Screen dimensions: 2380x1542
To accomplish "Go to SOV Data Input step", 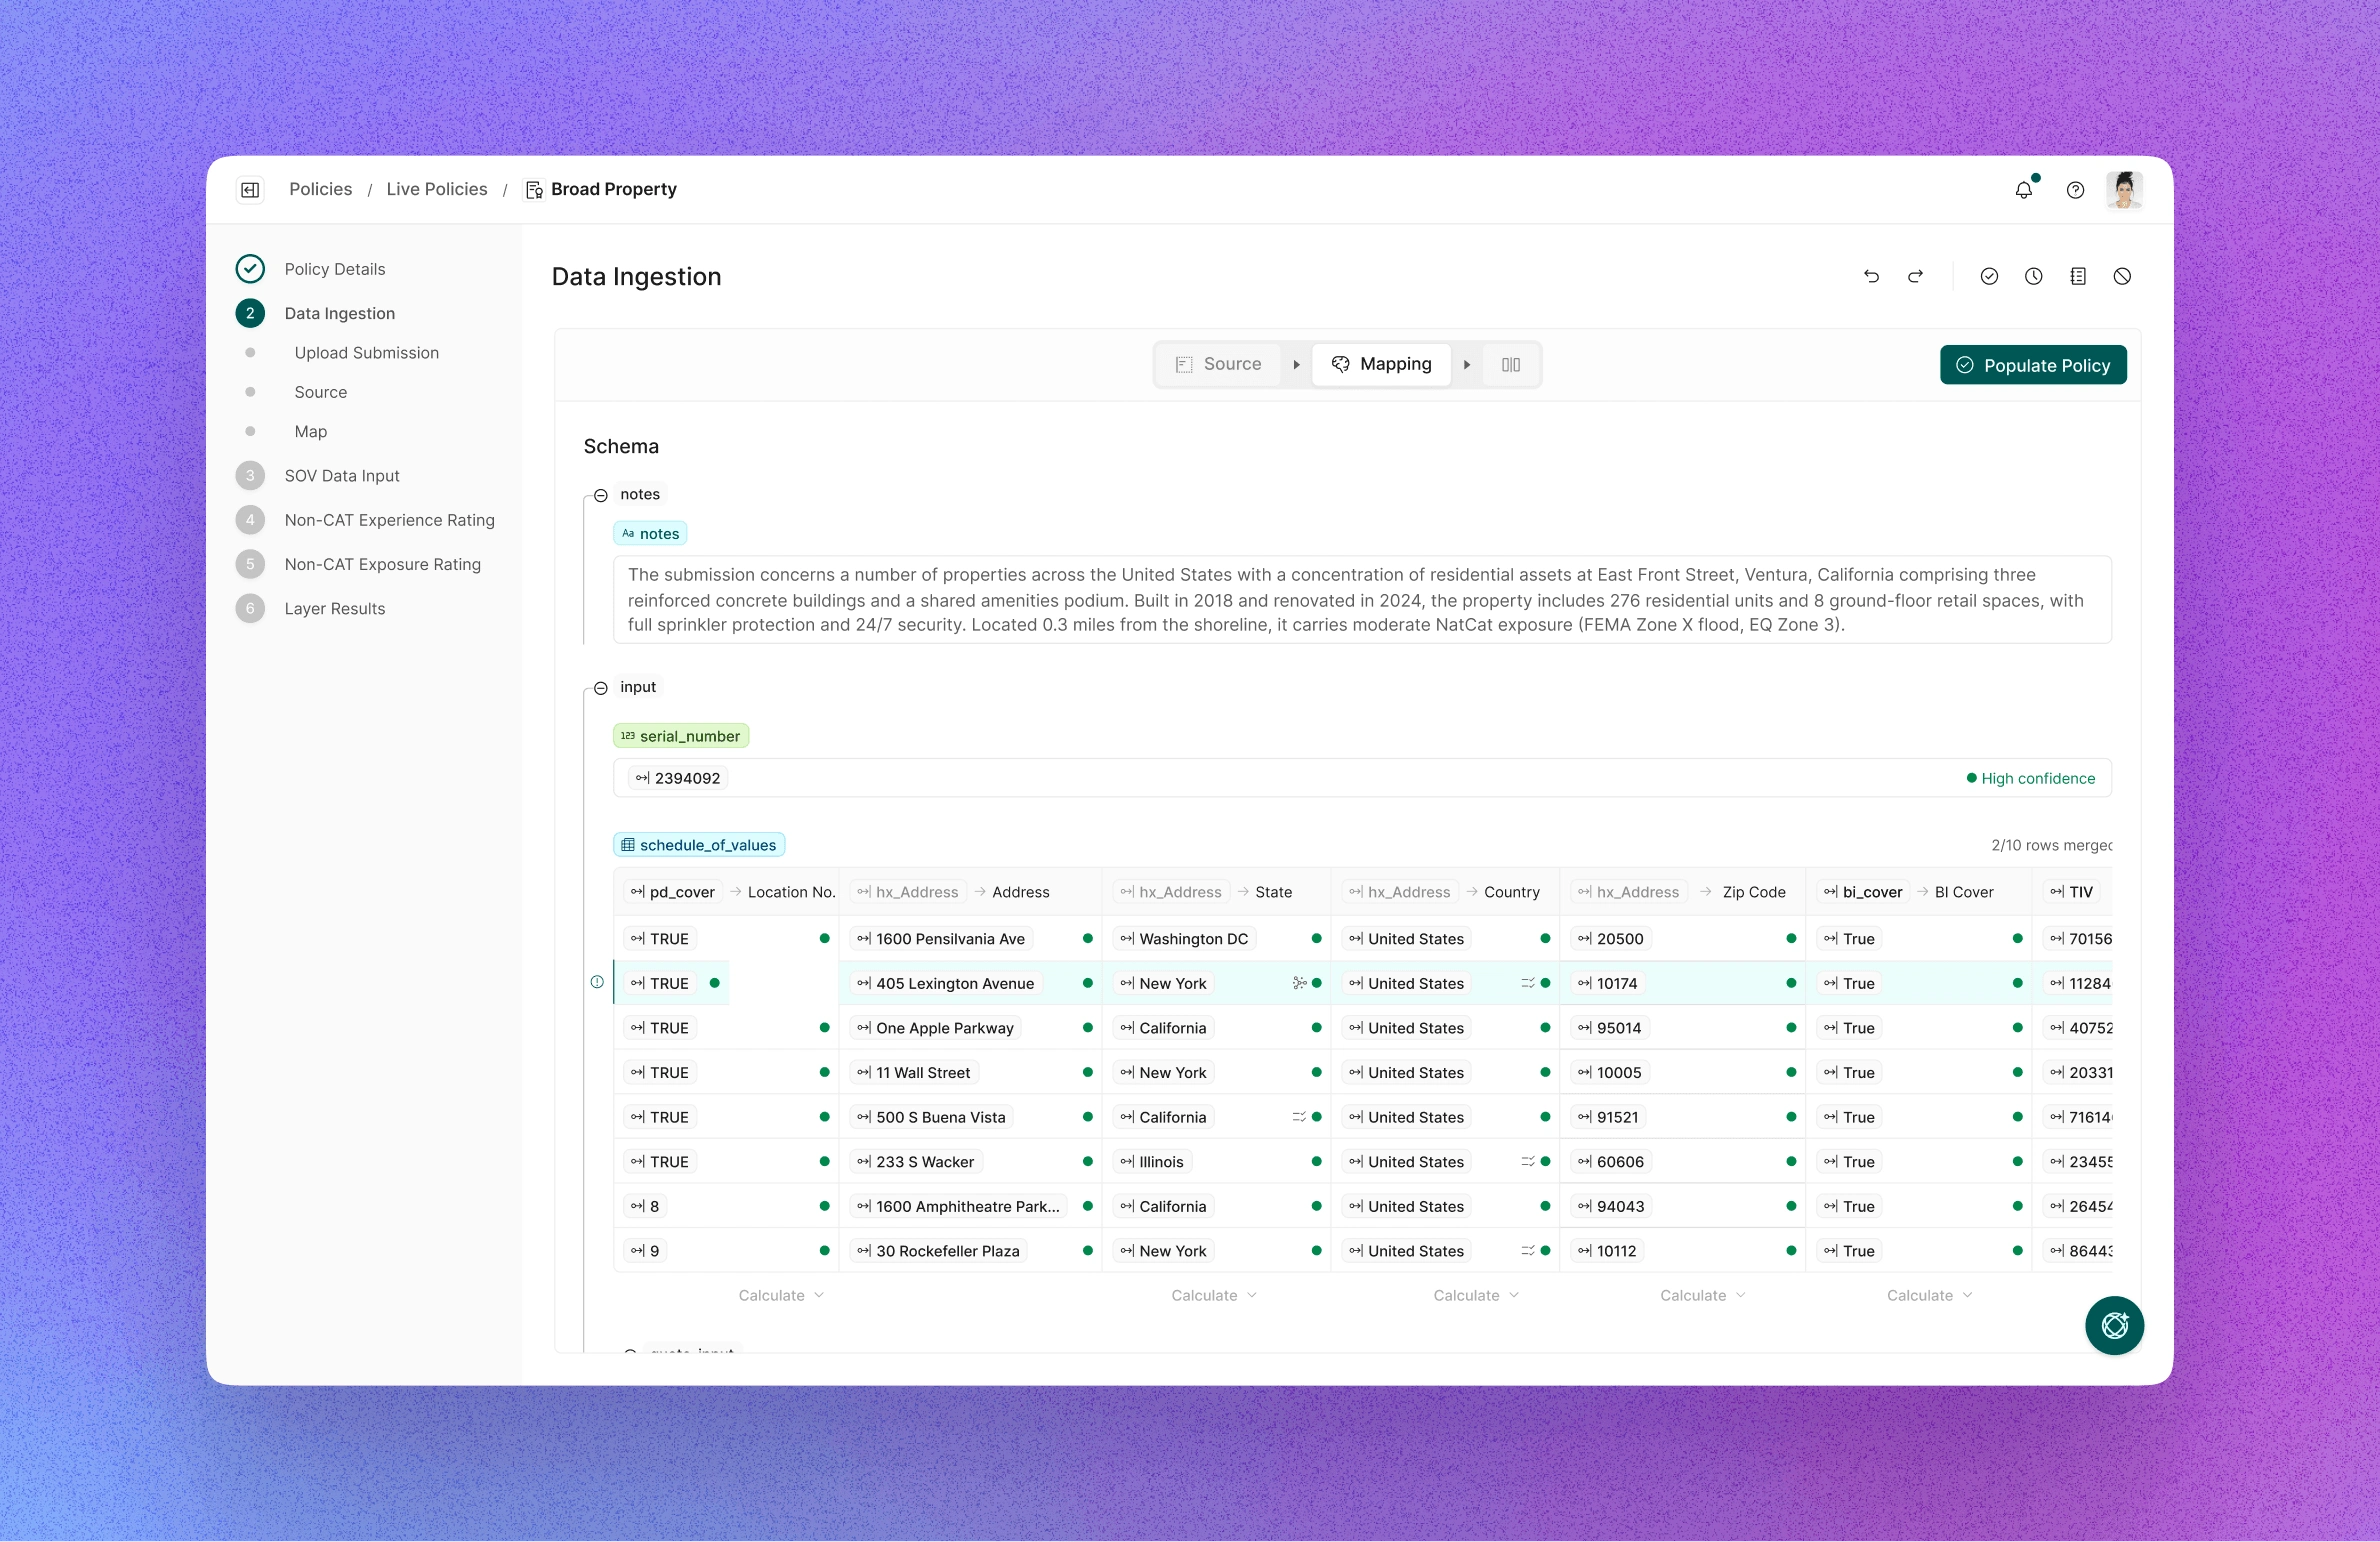I will click(342, 476).
